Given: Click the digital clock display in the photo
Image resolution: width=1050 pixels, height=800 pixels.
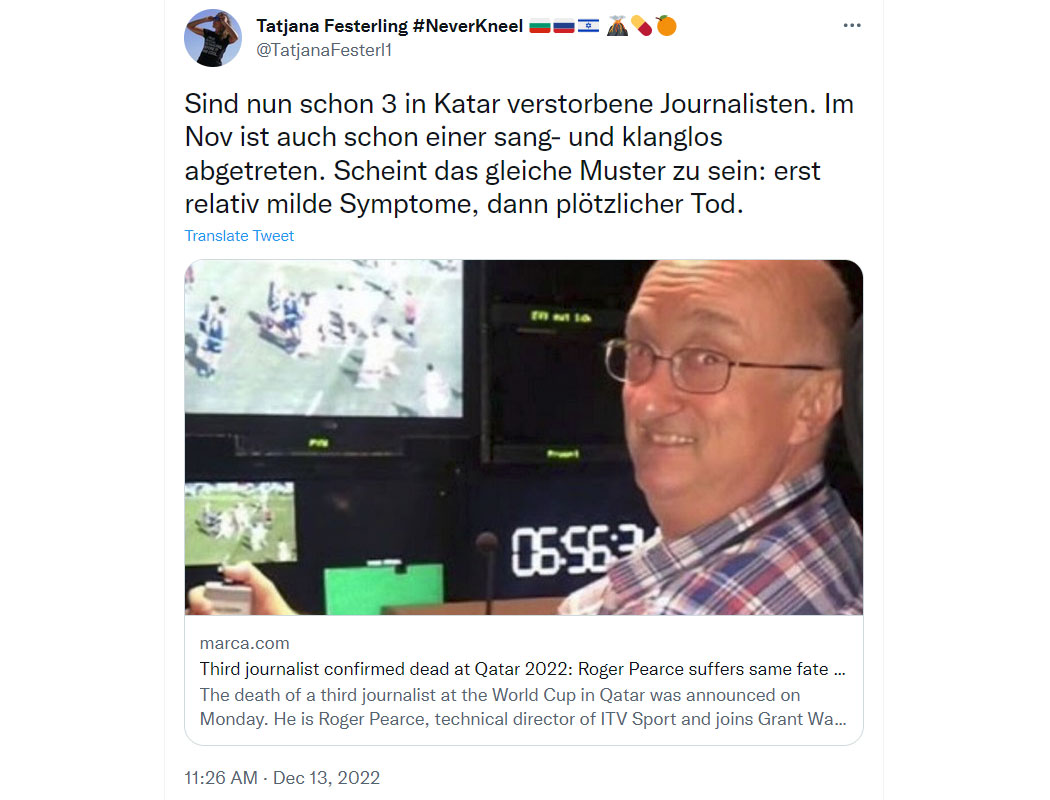Looking at the screenshot, I should (576, 550).
